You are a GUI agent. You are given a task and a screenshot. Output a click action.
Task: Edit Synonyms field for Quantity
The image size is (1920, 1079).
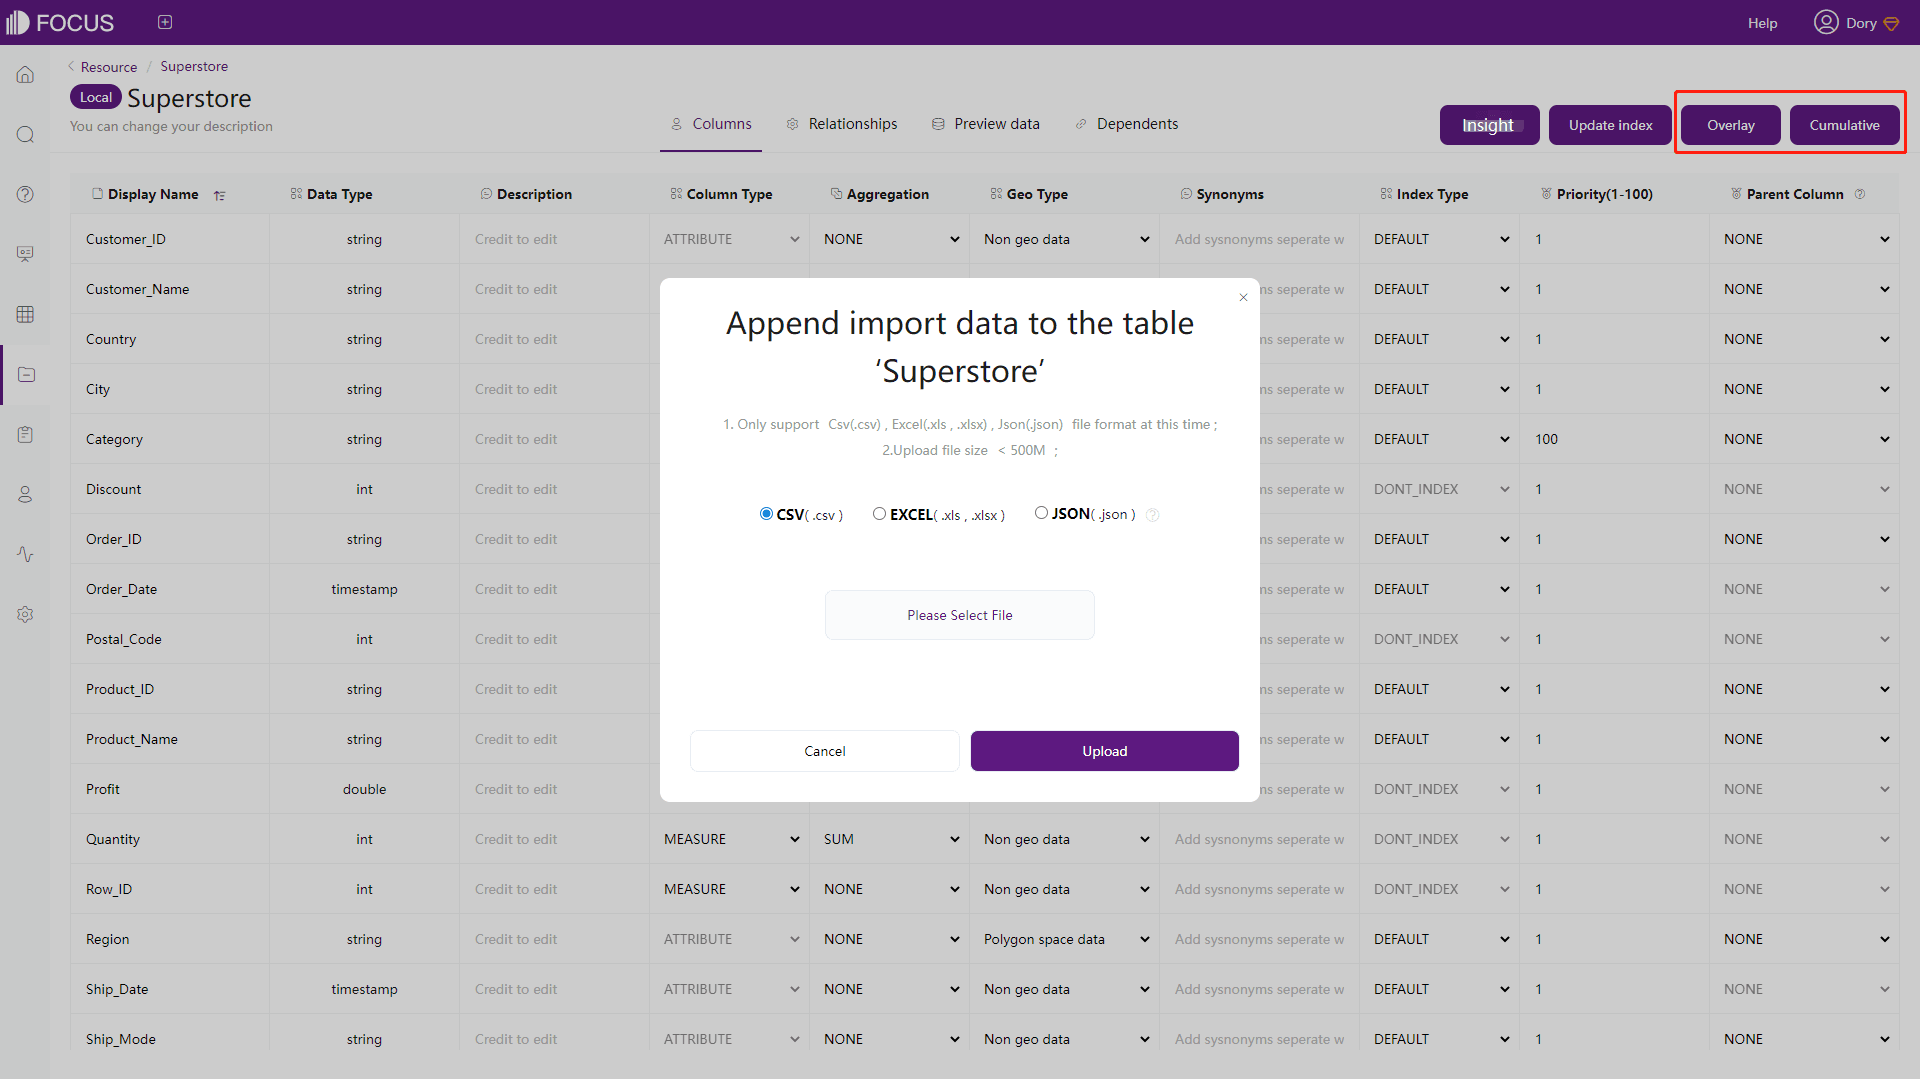coord(1259,839)
